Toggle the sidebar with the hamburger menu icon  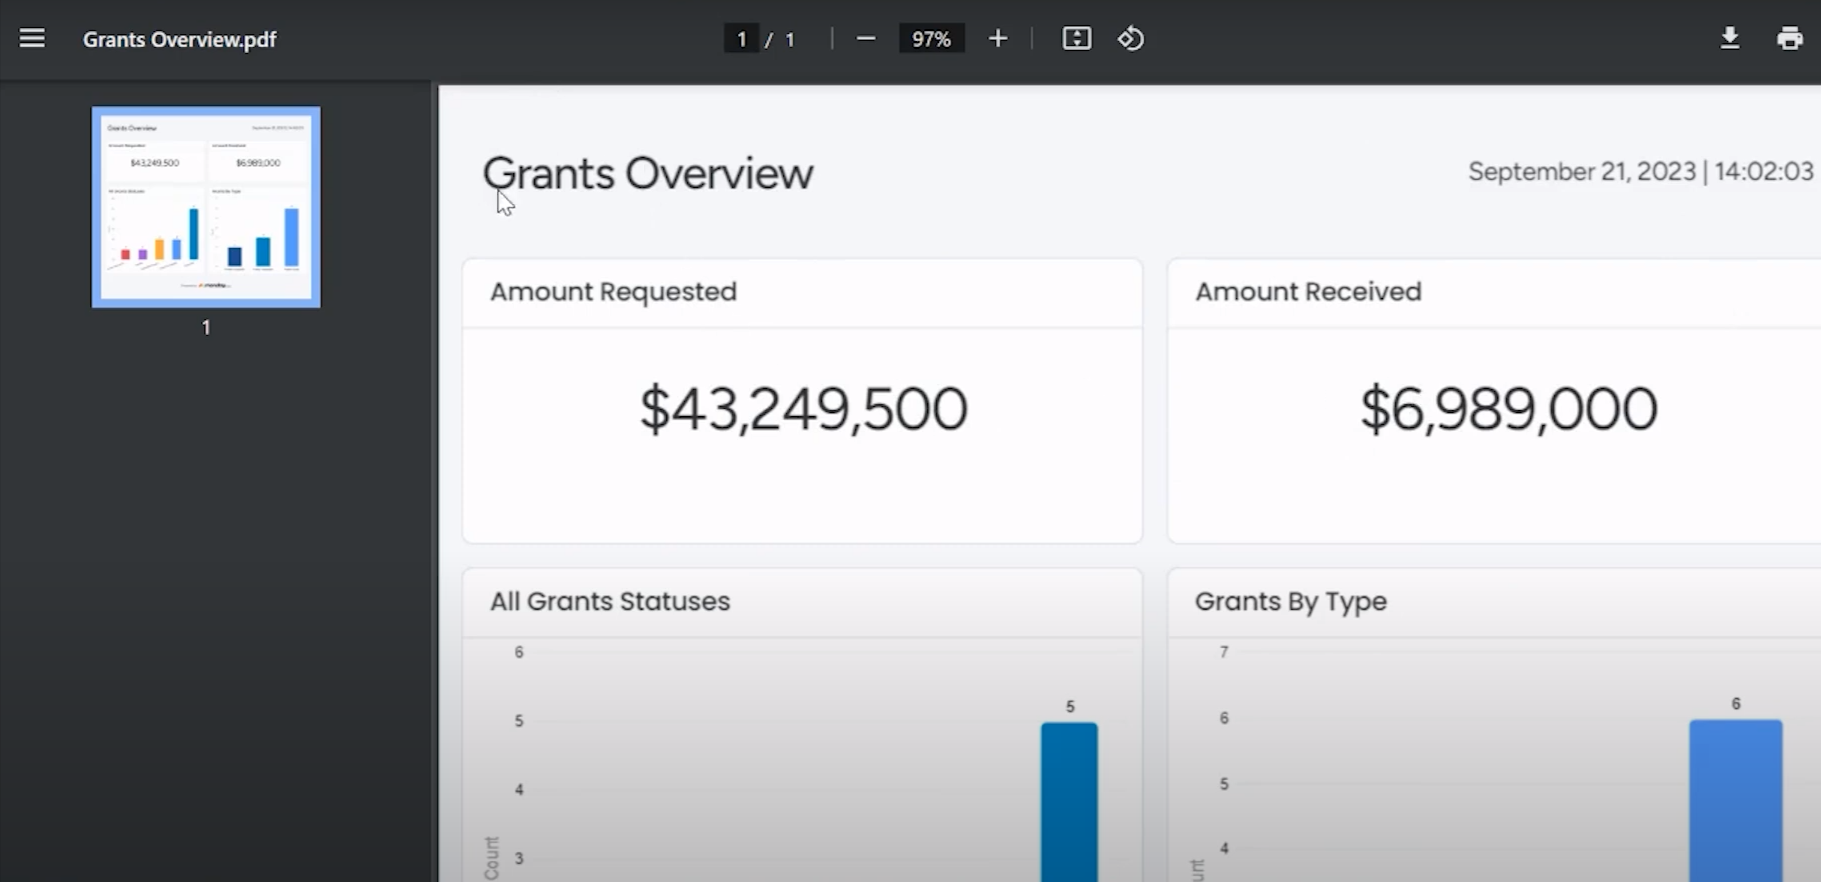[32, 39]
